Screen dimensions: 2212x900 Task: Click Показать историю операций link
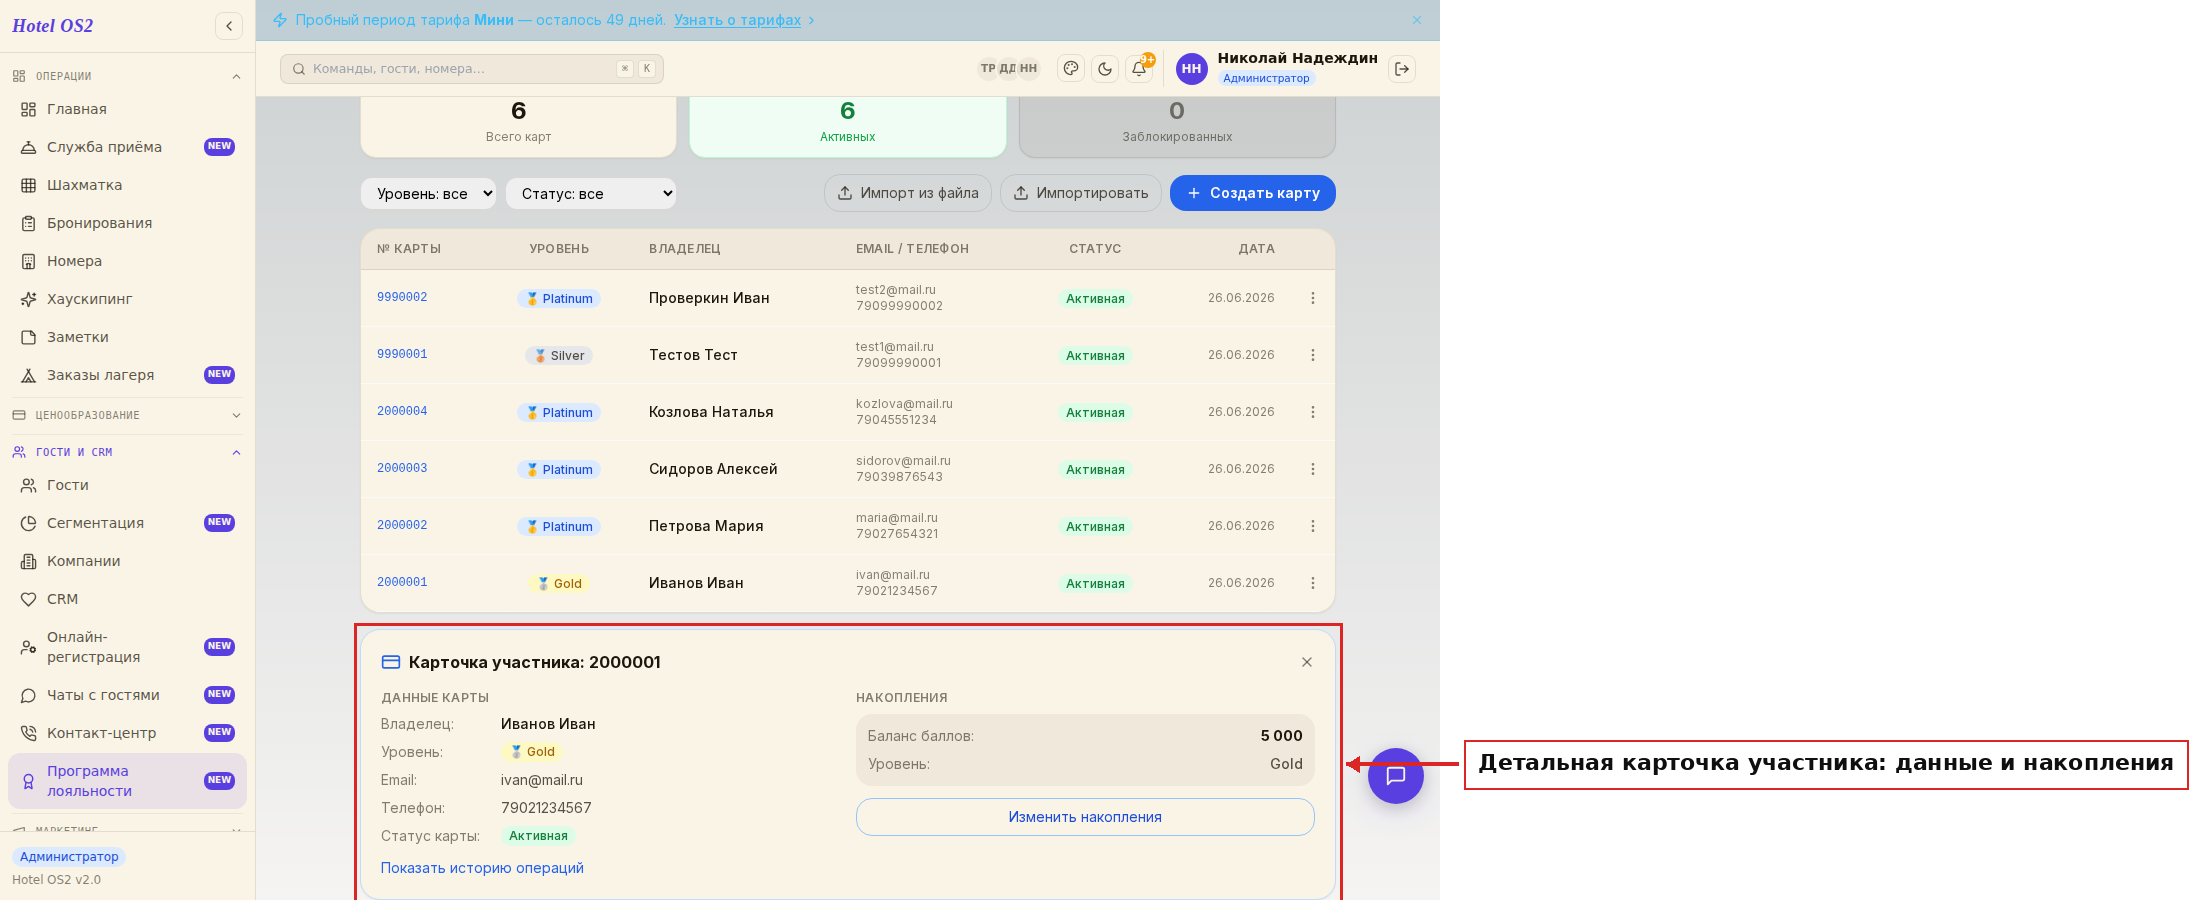(482, 868)
